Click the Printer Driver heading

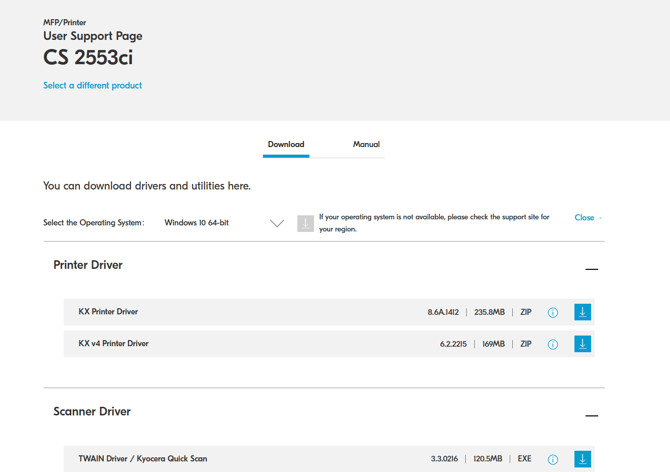click(x=88, y=265)
